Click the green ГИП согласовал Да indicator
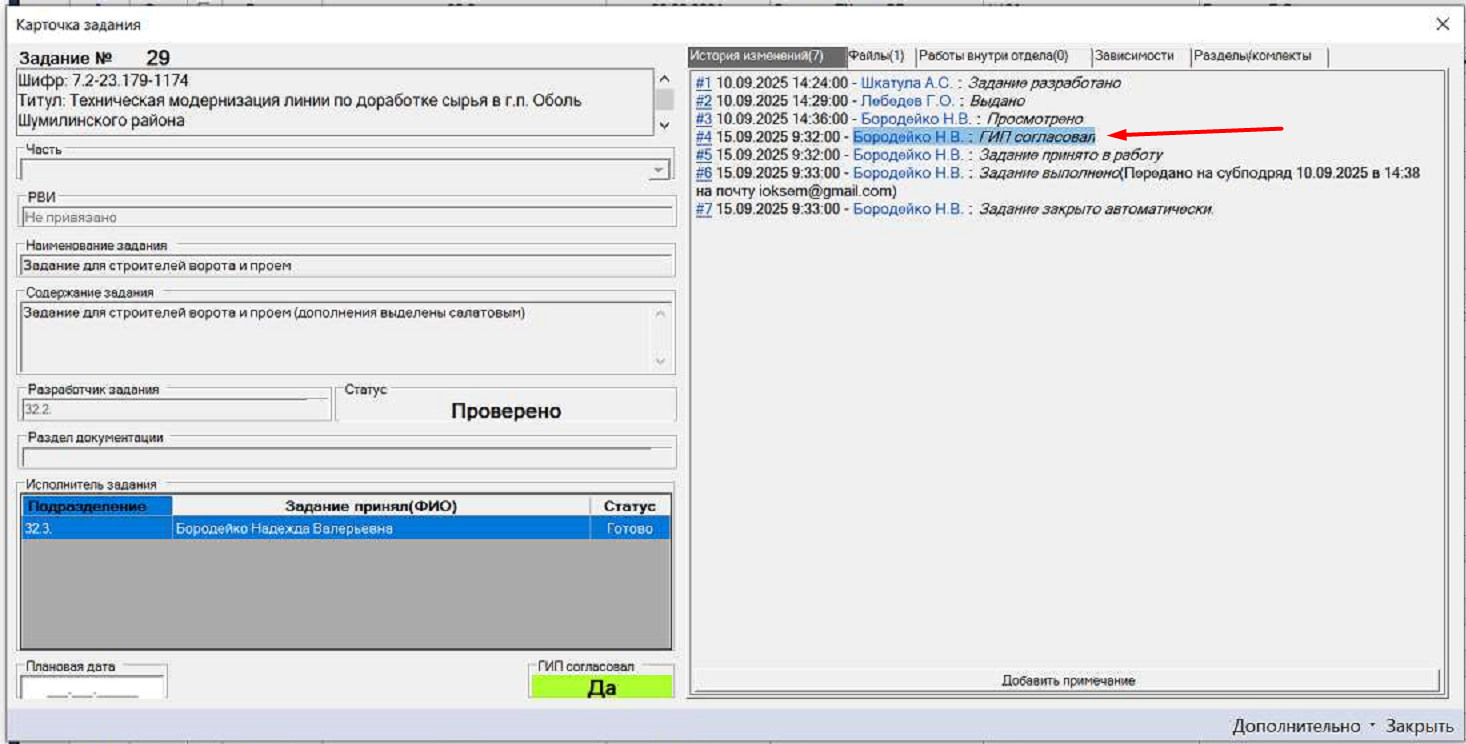Viewport: 1466px width, 744px height. point(601,688)
